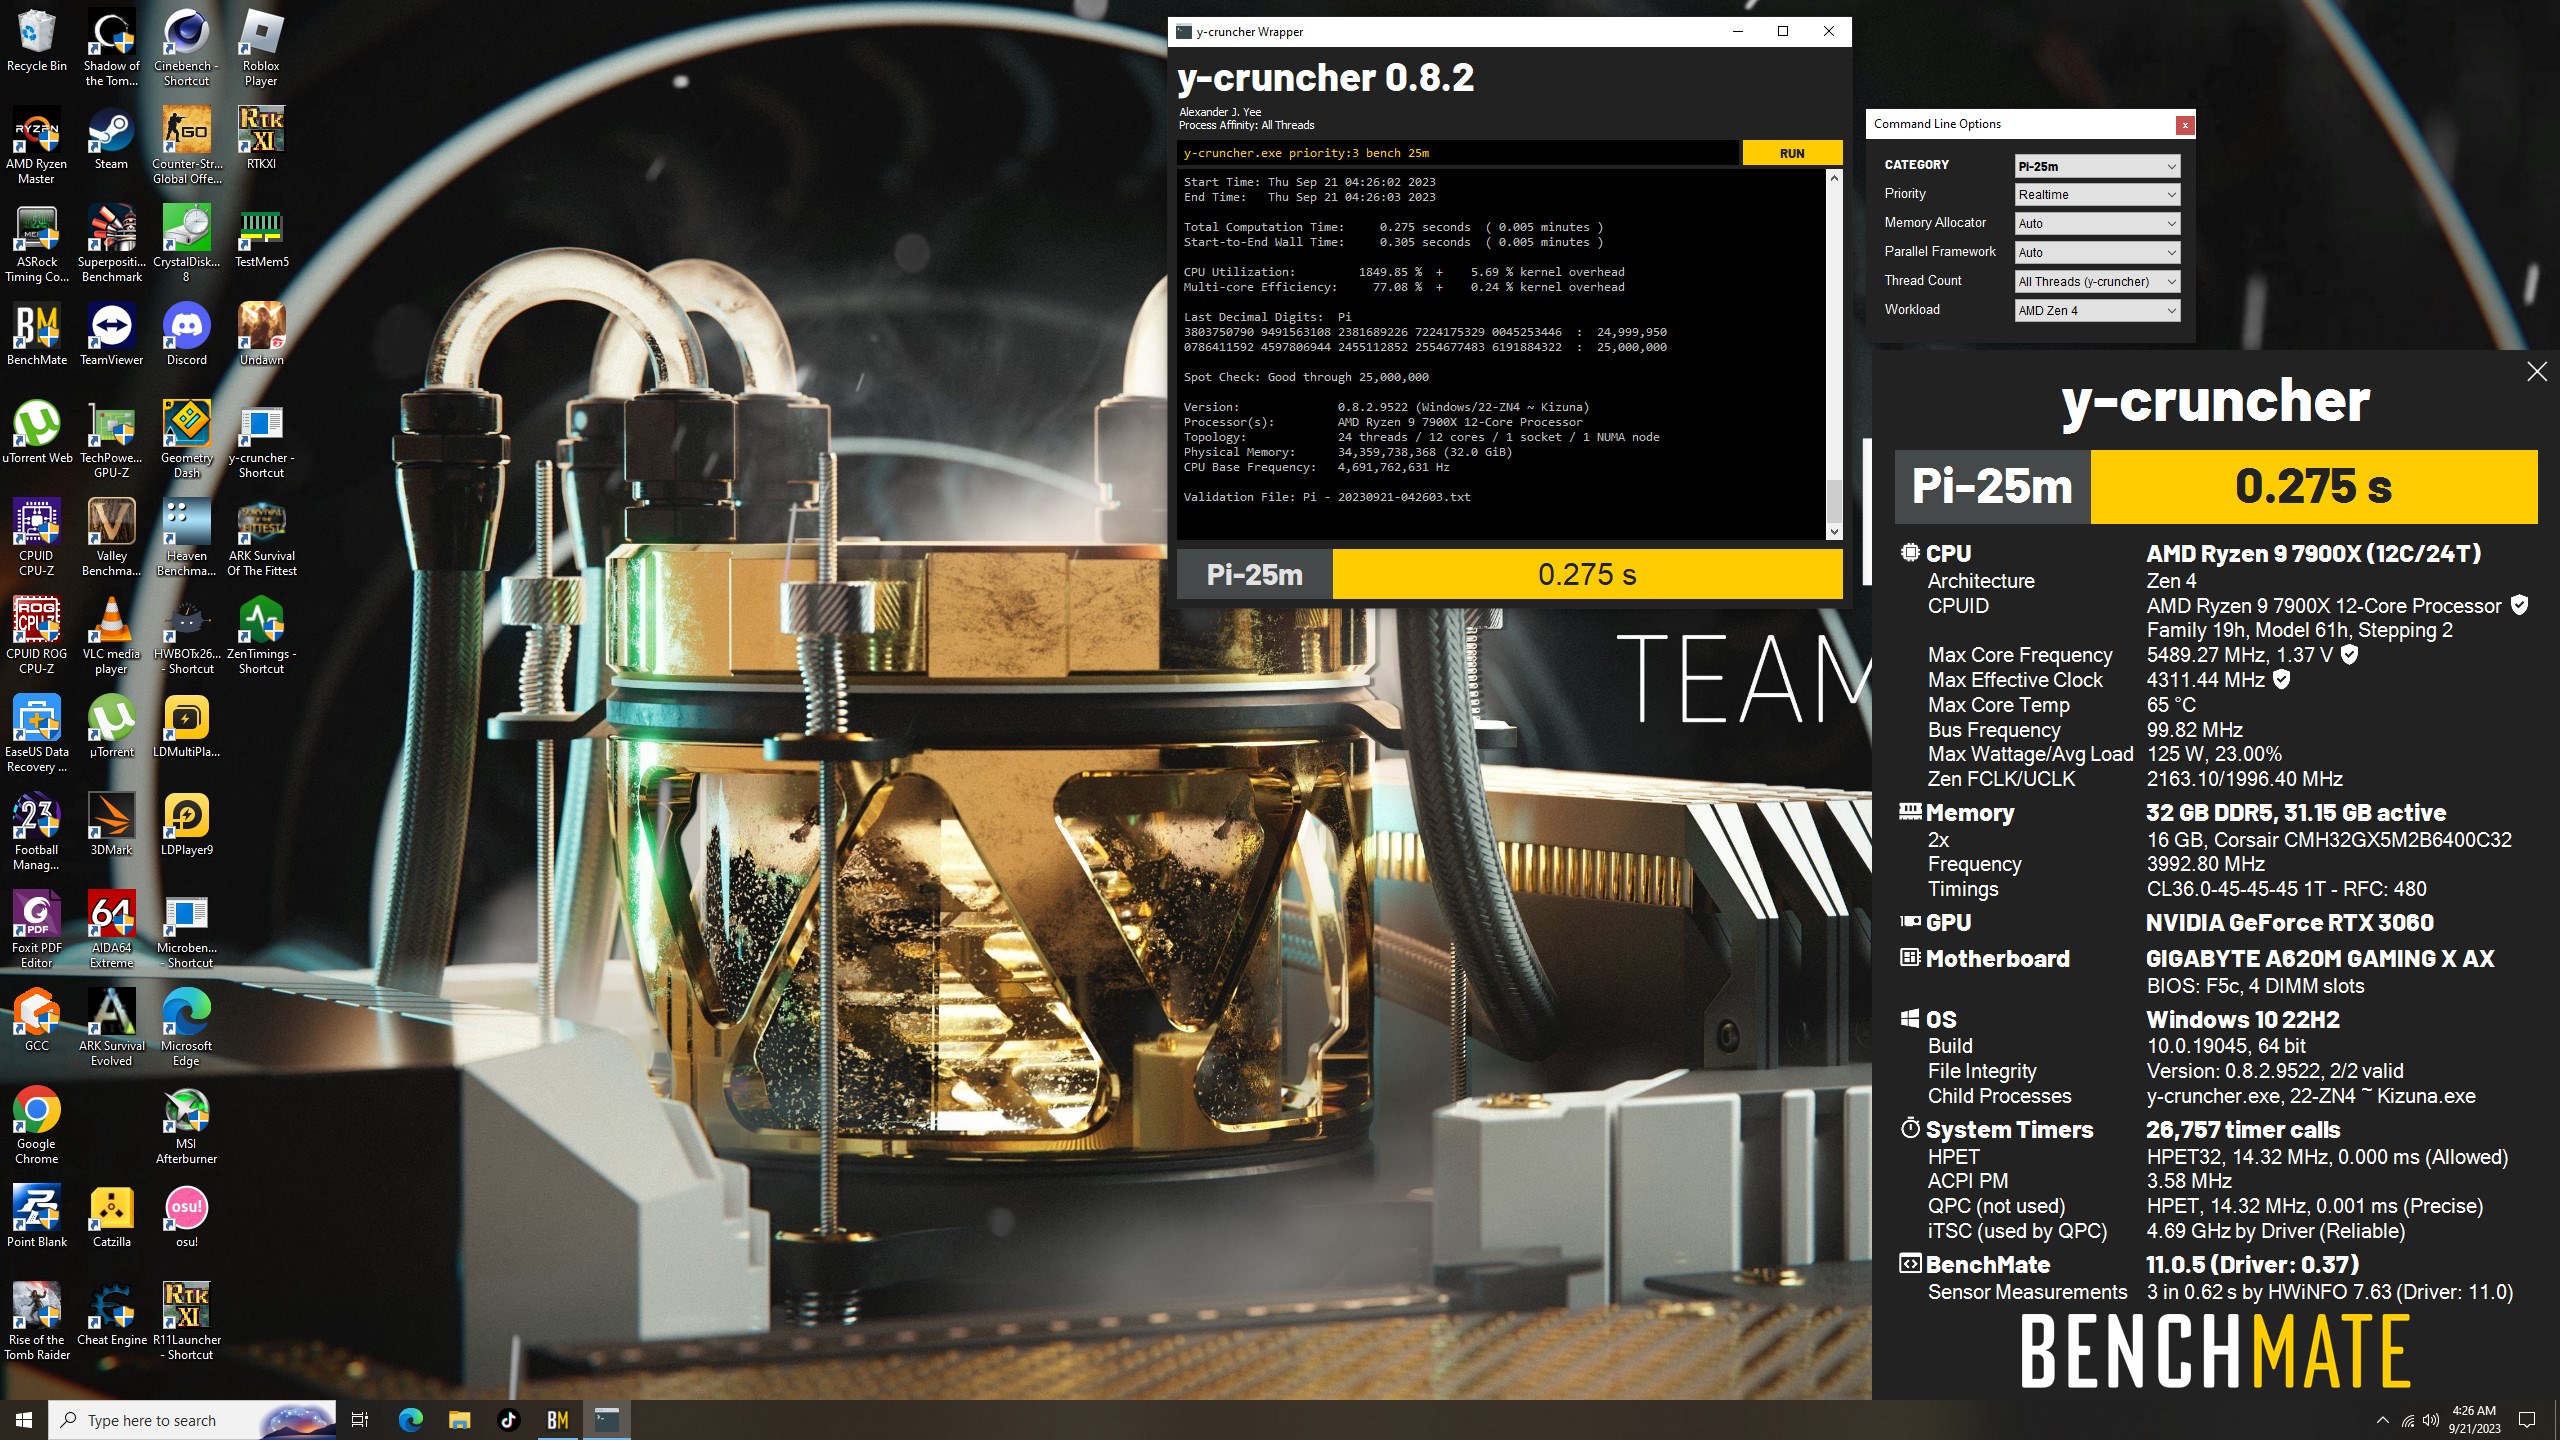Screen dimensions: 2560x1440
Task: Open the network tray icon
Action: pos(2407,1420)
